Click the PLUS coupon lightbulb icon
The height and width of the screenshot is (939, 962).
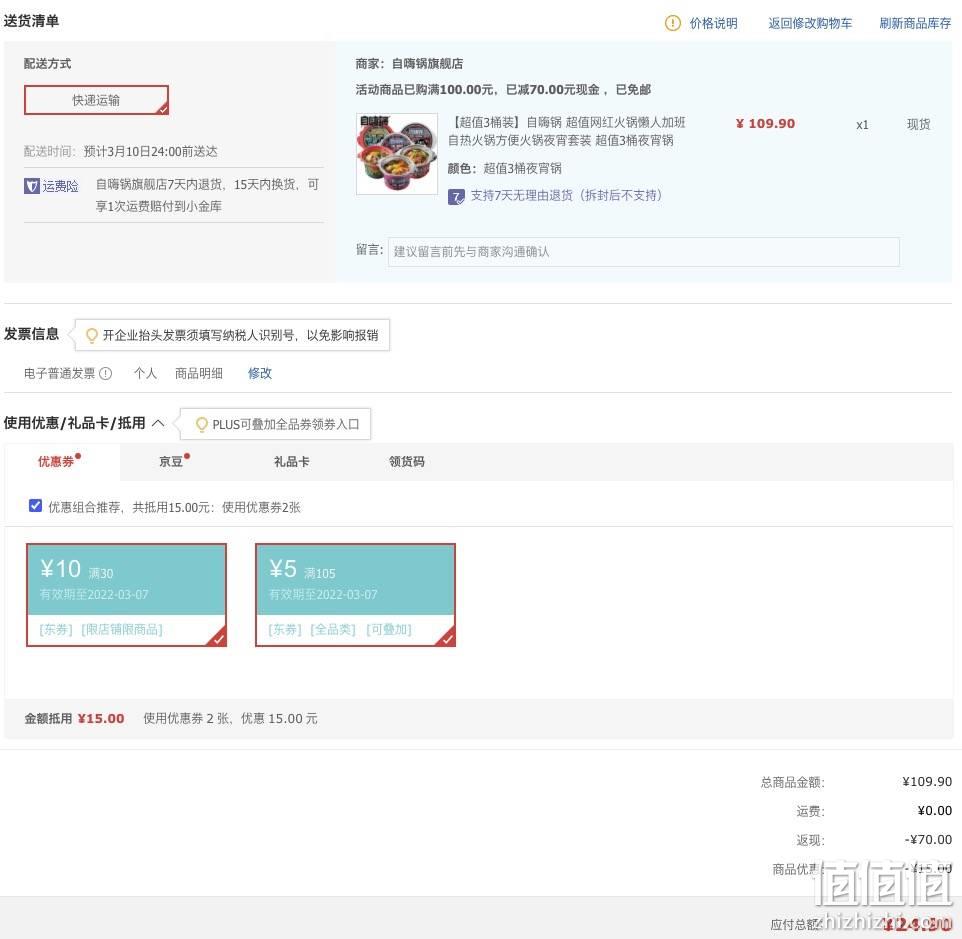click(201, 424)
